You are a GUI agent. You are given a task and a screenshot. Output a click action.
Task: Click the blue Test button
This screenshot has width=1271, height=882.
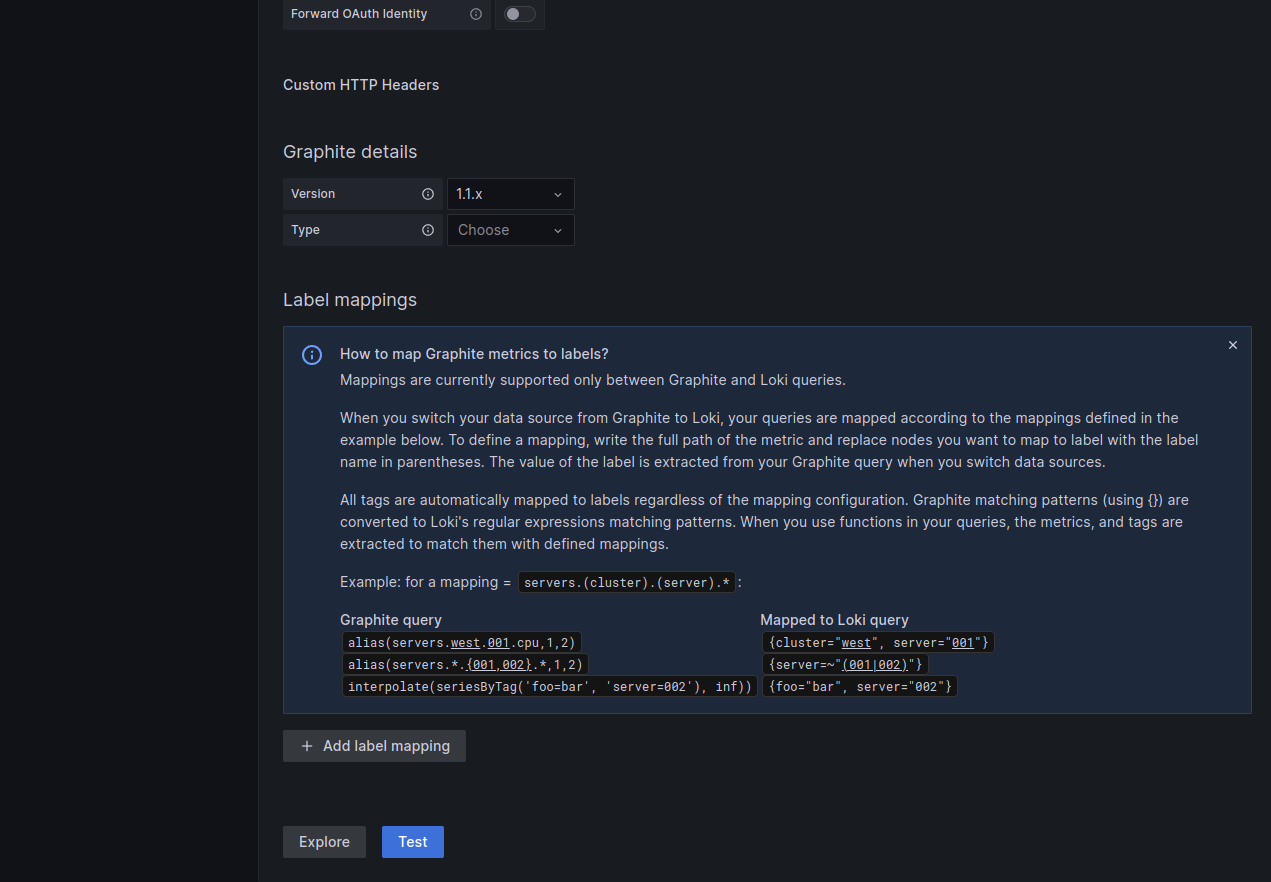pos(413,842)
